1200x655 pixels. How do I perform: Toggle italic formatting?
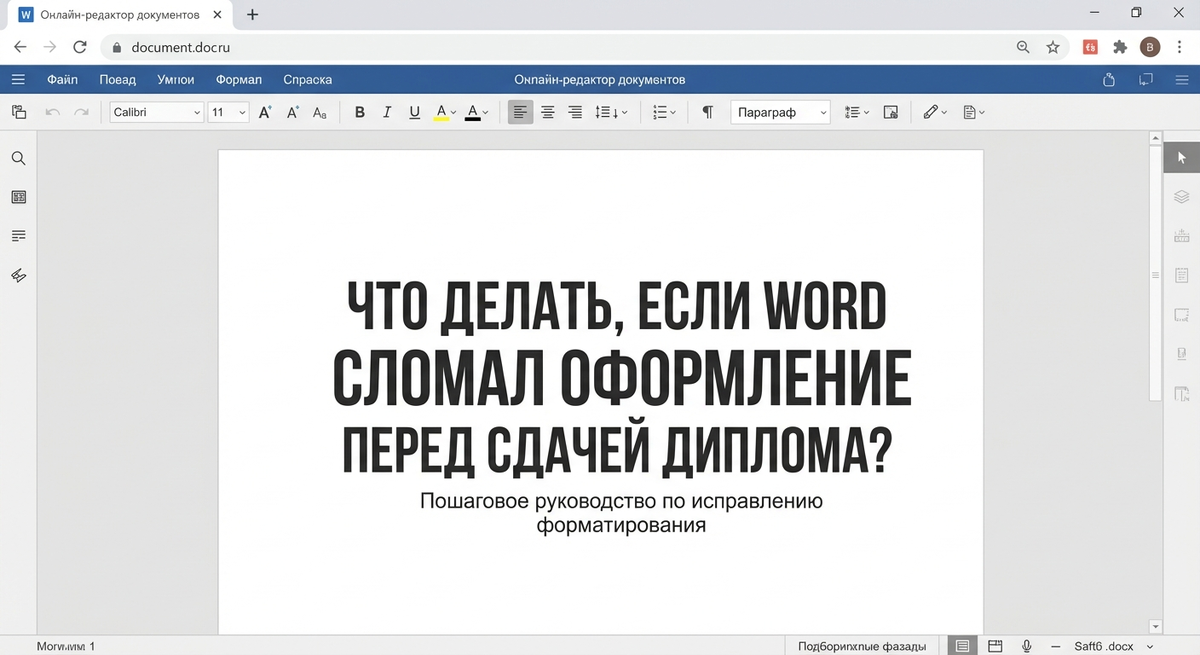coord(387,113)
